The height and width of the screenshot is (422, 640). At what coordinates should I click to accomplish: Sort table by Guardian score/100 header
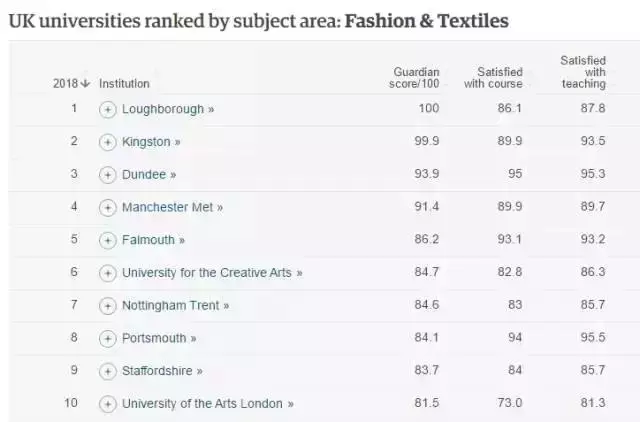pyautogui.click(x=414, y=78)
